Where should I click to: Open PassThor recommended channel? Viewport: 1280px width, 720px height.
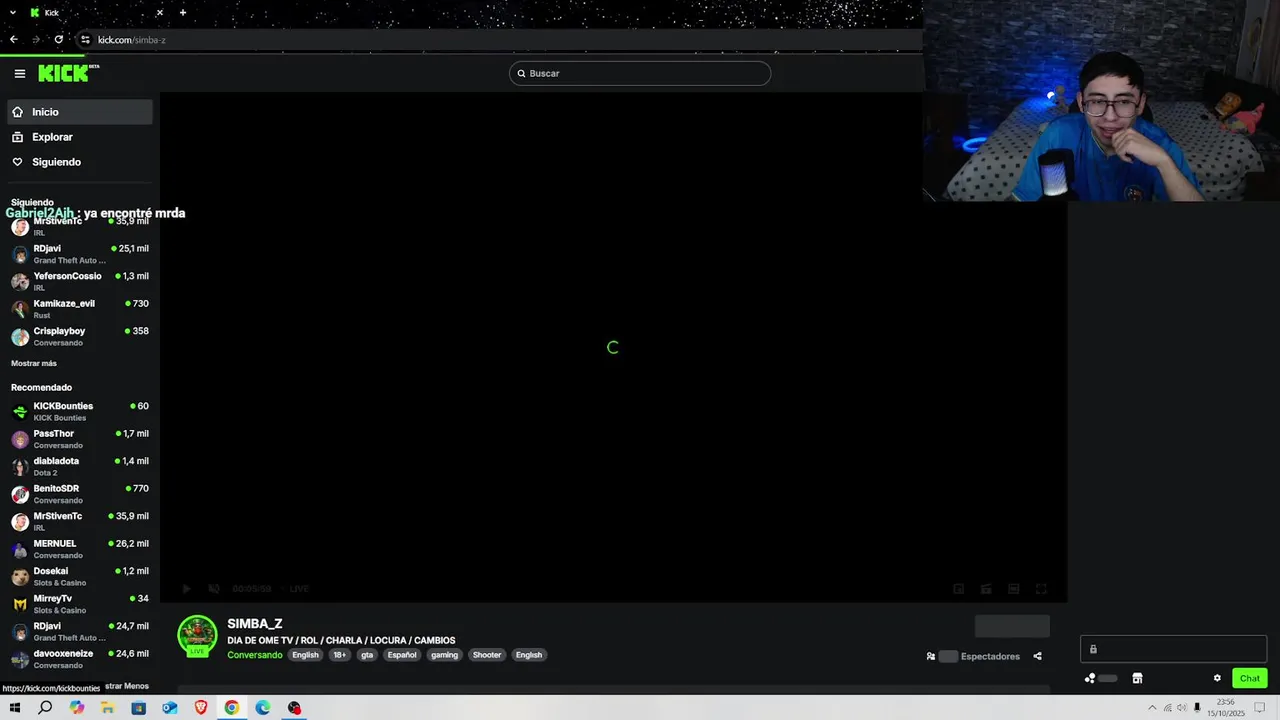(80, 439)
